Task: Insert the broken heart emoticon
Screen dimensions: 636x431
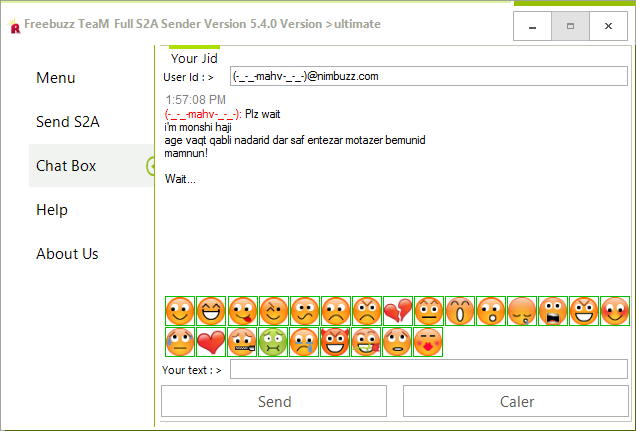Action: [398, 311]
